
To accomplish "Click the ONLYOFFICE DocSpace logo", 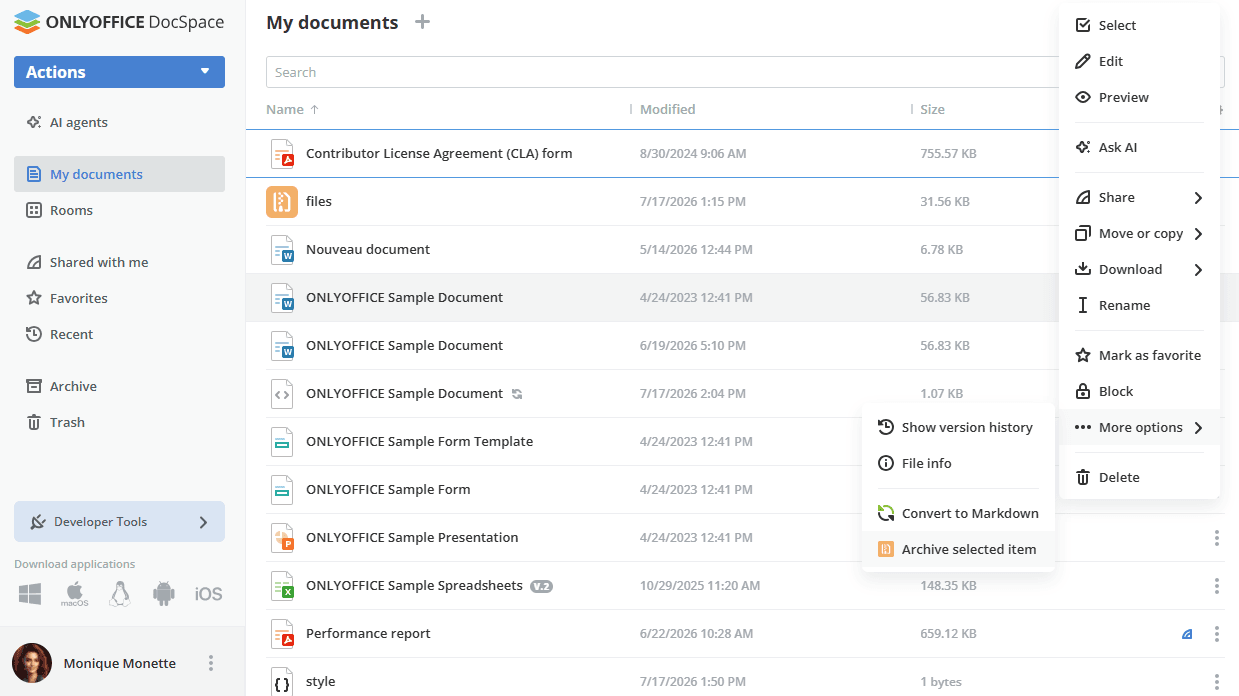I will [119, 22].
